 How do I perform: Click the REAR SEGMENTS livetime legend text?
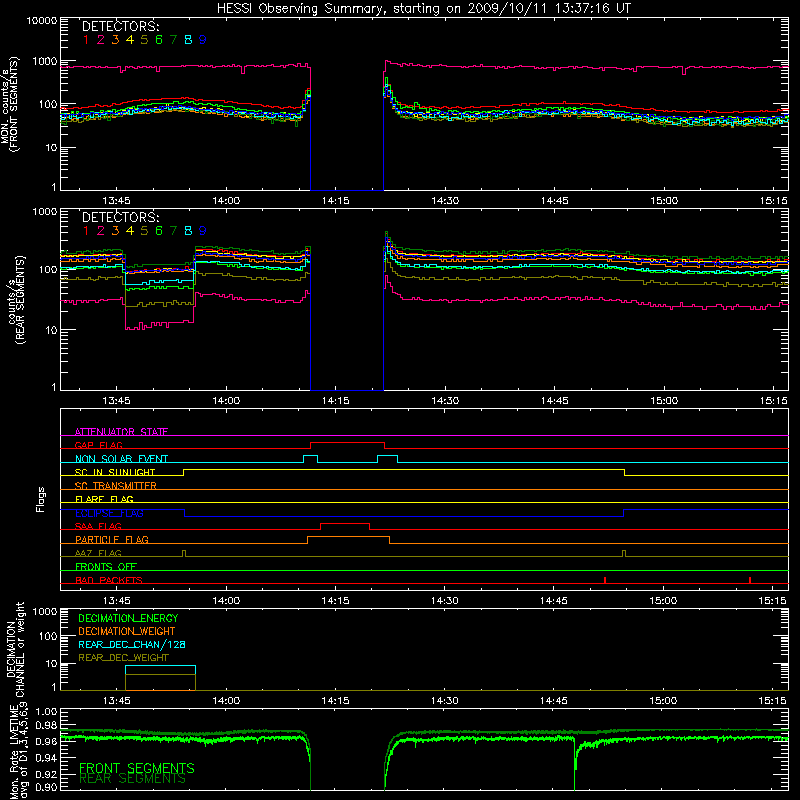132,779
